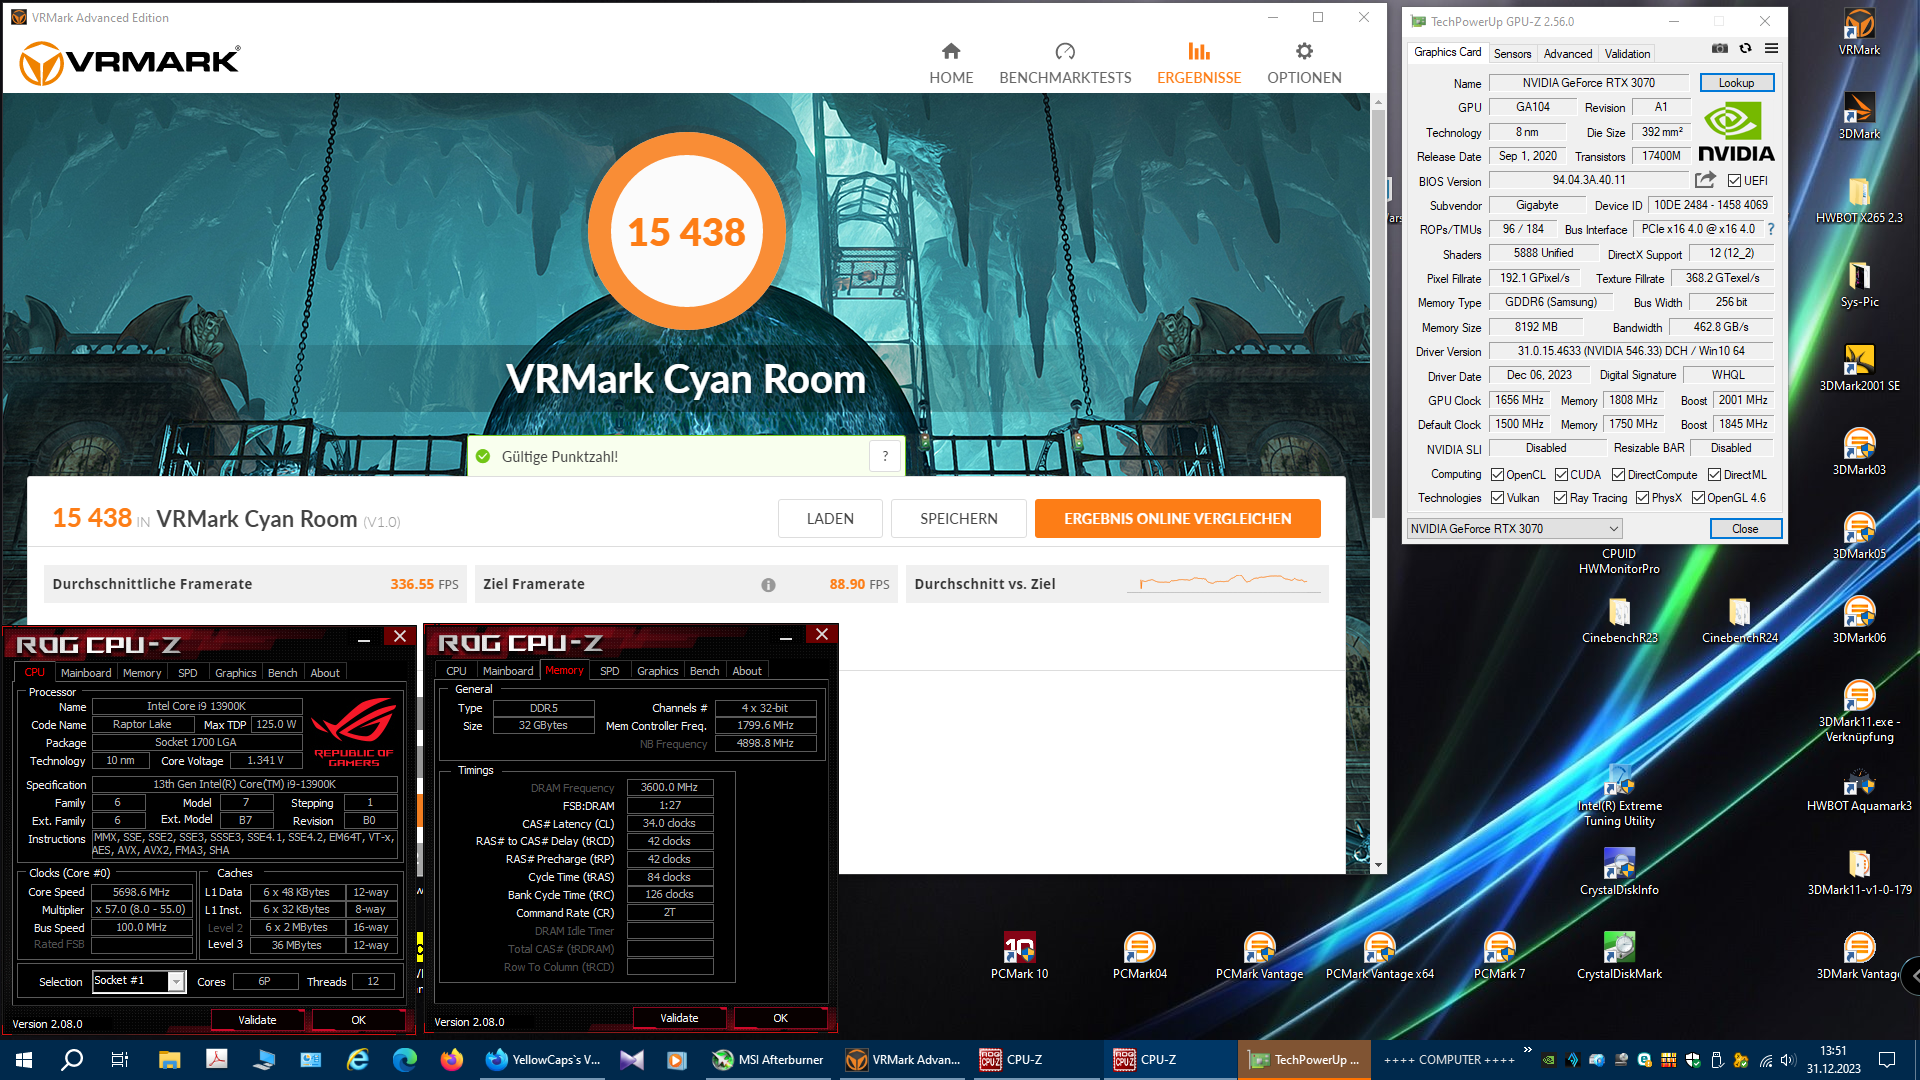The image size is (1920, 1080).
Task: Click the Lookup button in GPU-Z
Action: pos(1736,83)
